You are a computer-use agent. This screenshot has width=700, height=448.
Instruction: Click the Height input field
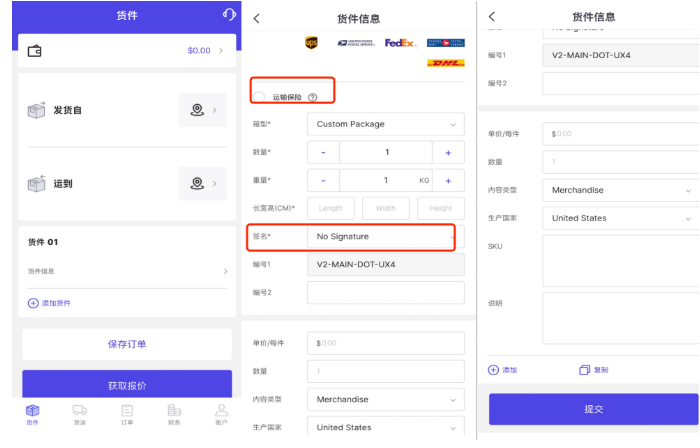pos(441,208)
